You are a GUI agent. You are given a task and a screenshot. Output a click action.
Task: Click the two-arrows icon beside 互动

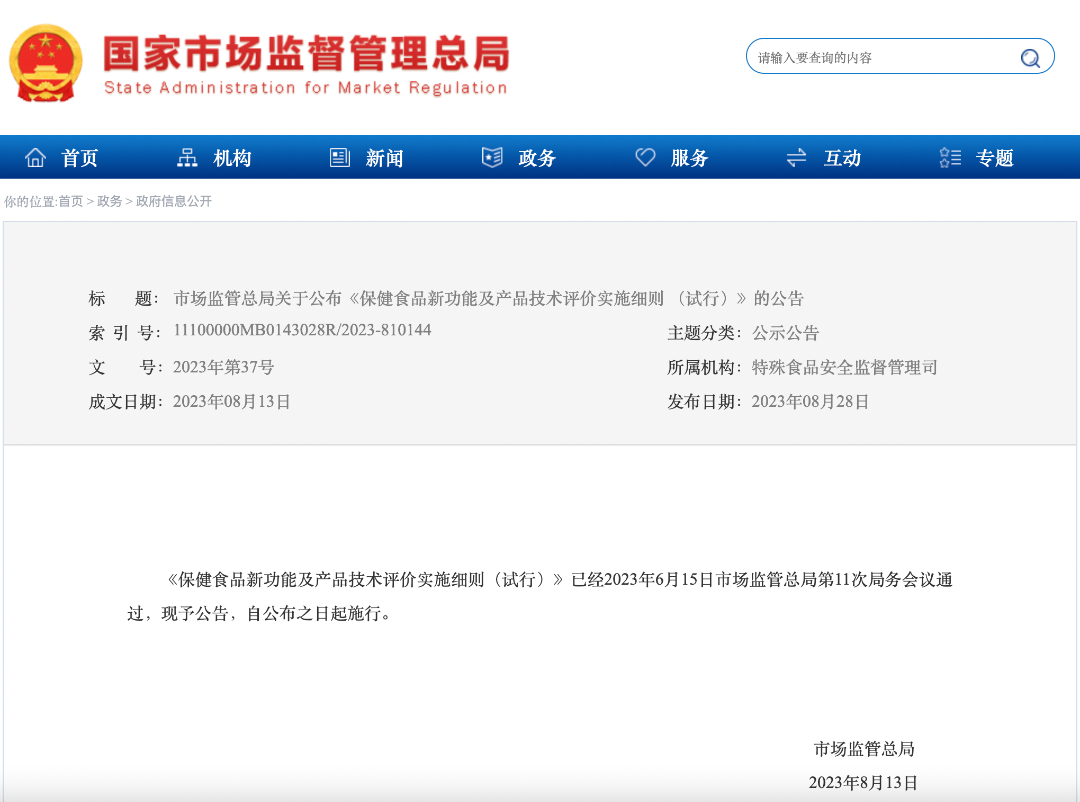point(797,157)
